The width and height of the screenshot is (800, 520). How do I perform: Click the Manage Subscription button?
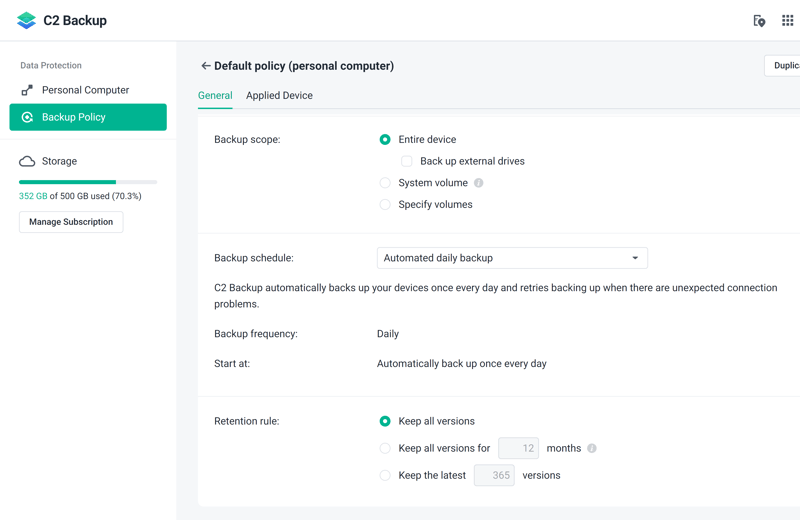click(71, 222)
